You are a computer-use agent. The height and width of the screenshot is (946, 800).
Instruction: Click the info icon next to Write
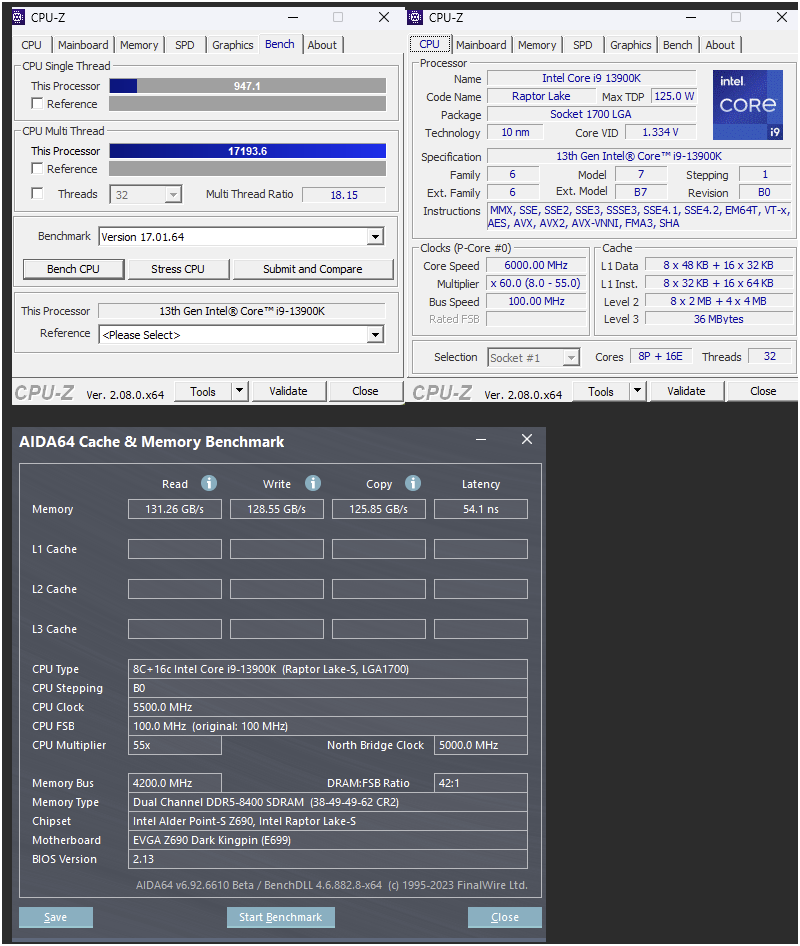[313, 483]
